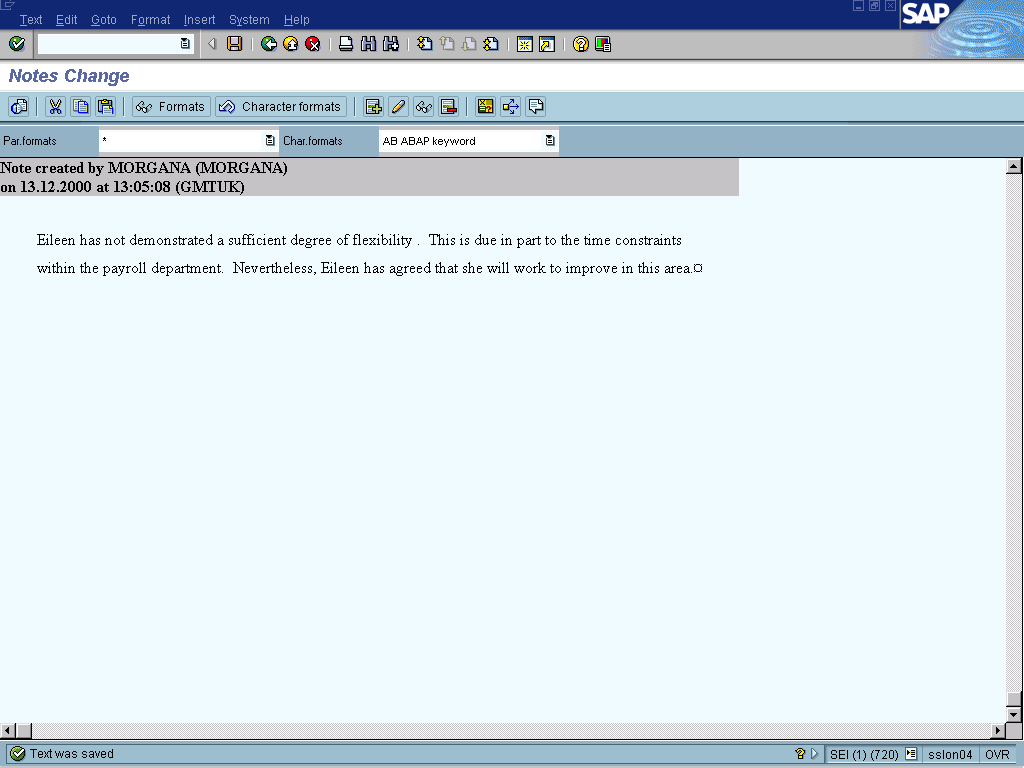Click the Character formats button
Screen dimensions: 1024x768
pyautogui.click(x=281, y=106)
